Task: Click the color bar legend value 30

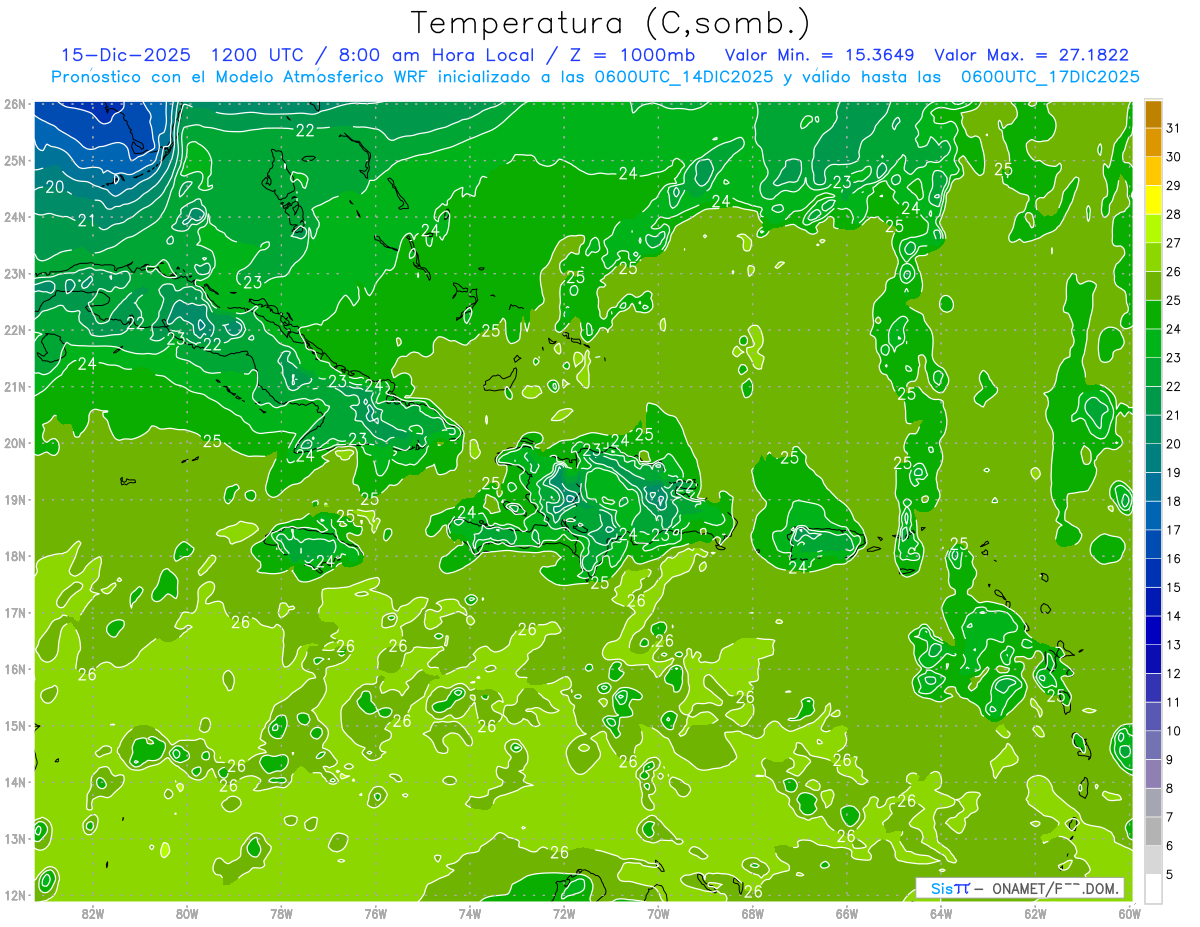Action: [1173, 157]
